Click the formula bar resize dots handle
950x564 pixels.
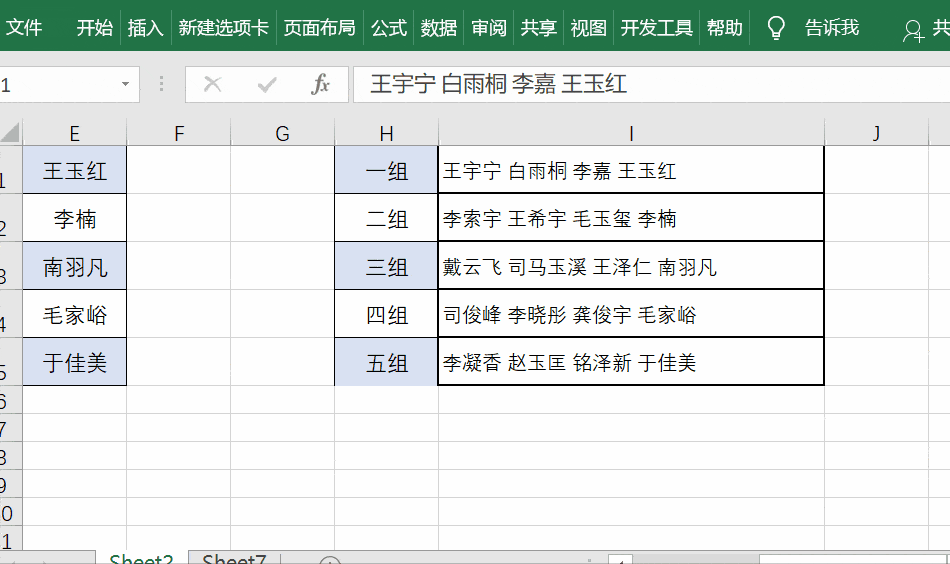pyautogui.click(x=162, y=85)
